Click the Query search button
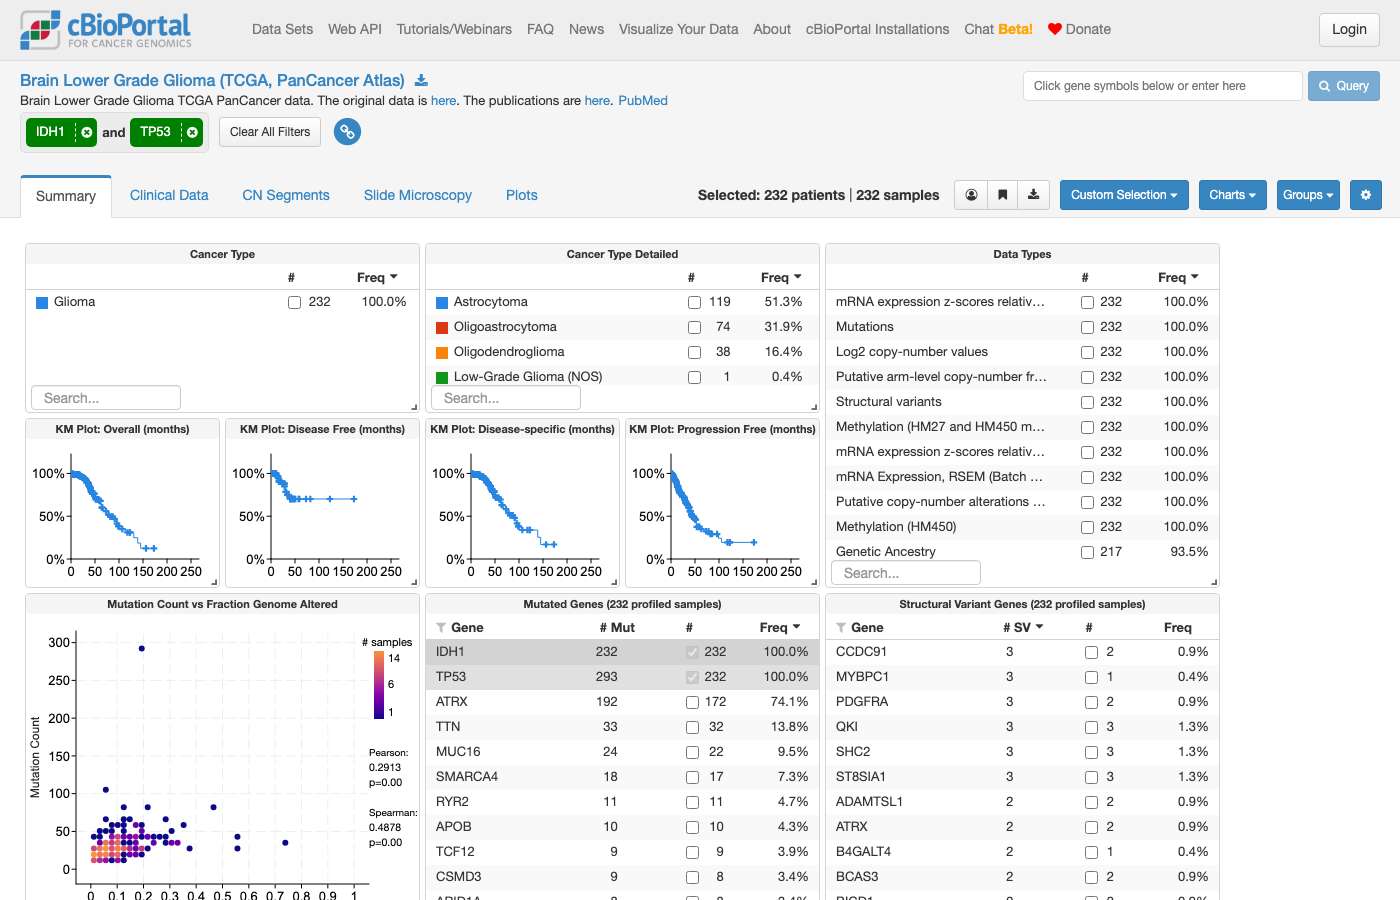 coord(1344,86)
